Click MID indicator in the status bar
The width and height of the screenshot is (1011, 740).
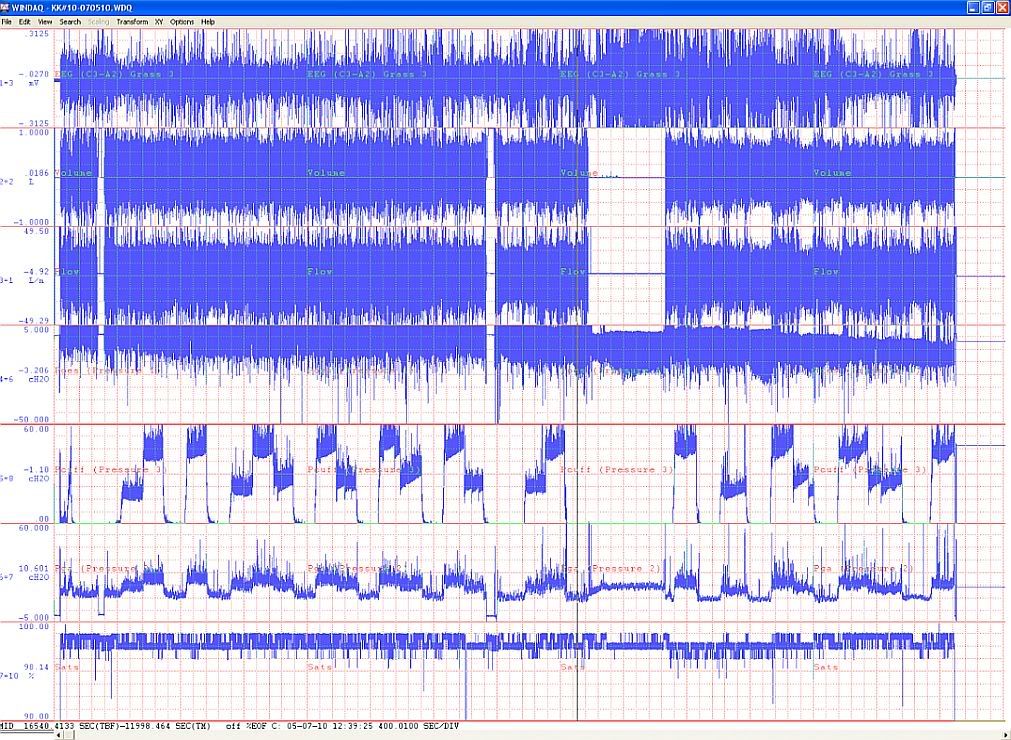point(7,726)
